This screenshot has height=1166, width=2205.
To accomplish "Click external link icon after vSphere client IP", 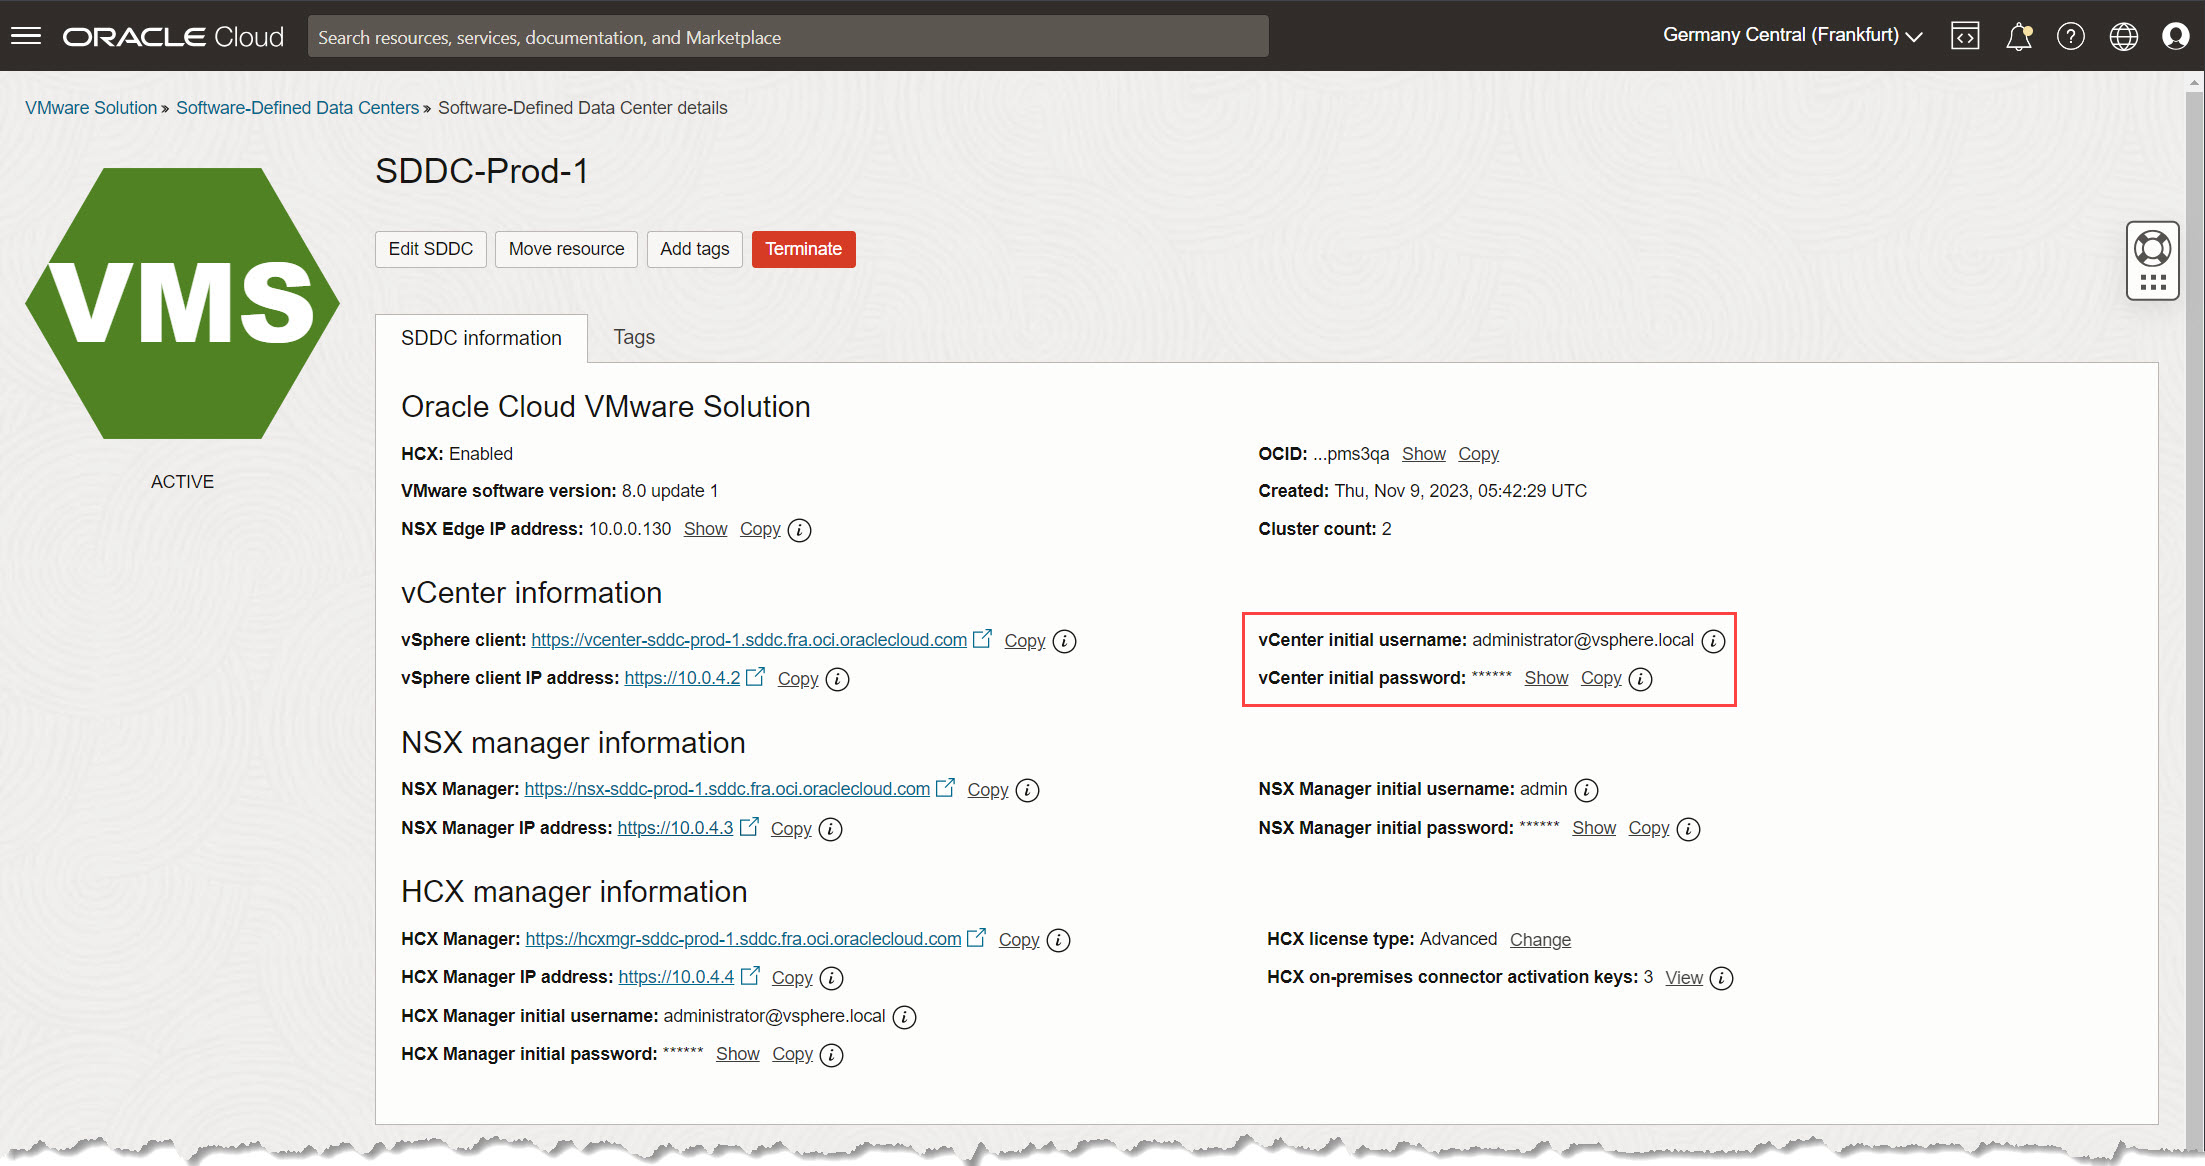I will pos(756,676).
